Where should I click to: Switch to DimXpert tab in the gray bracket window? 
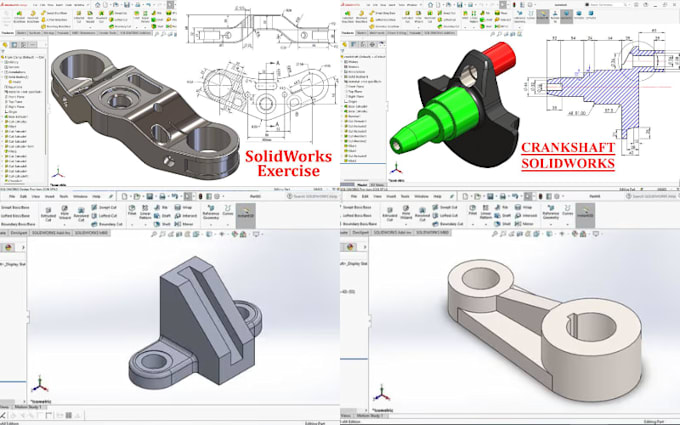tap(19, 233)
